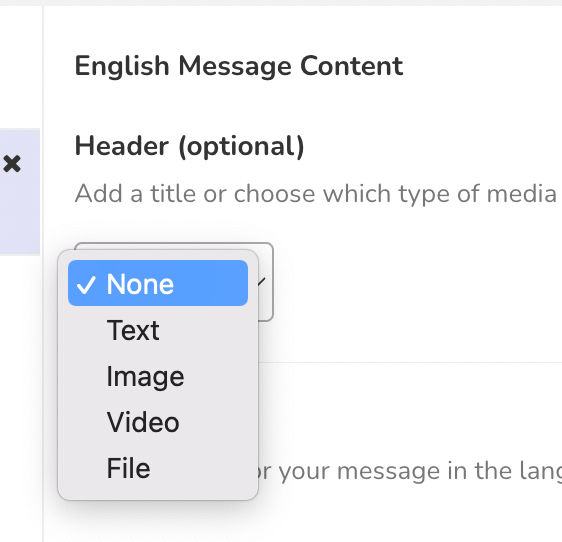
Task: Choose the None header option
Action: (x=158, y=283)
